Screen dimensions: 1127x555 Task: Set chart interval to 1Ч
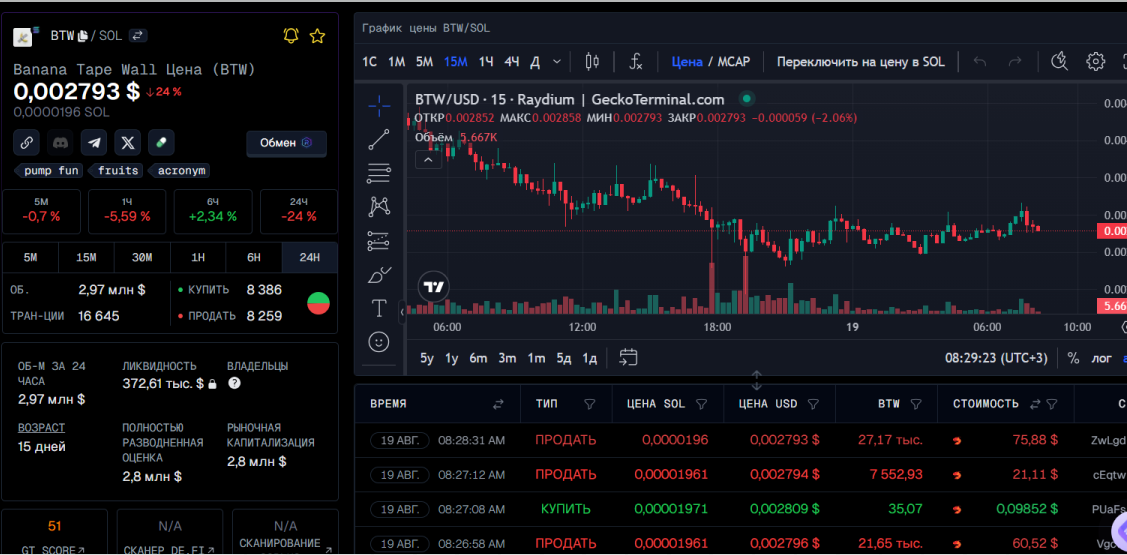[x=487, y=62]
